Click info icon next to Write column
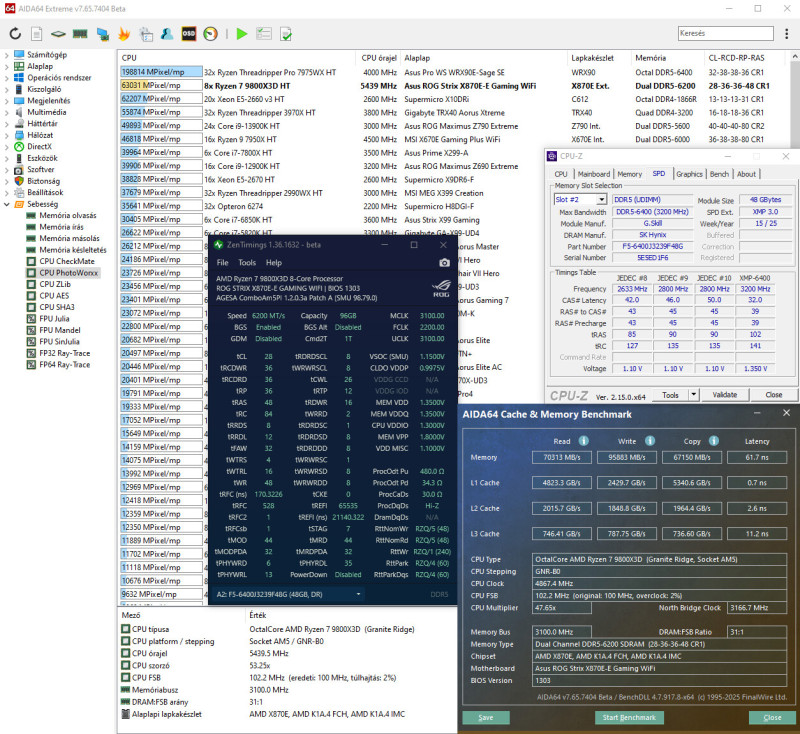800x734 pixels. (649, 441)
